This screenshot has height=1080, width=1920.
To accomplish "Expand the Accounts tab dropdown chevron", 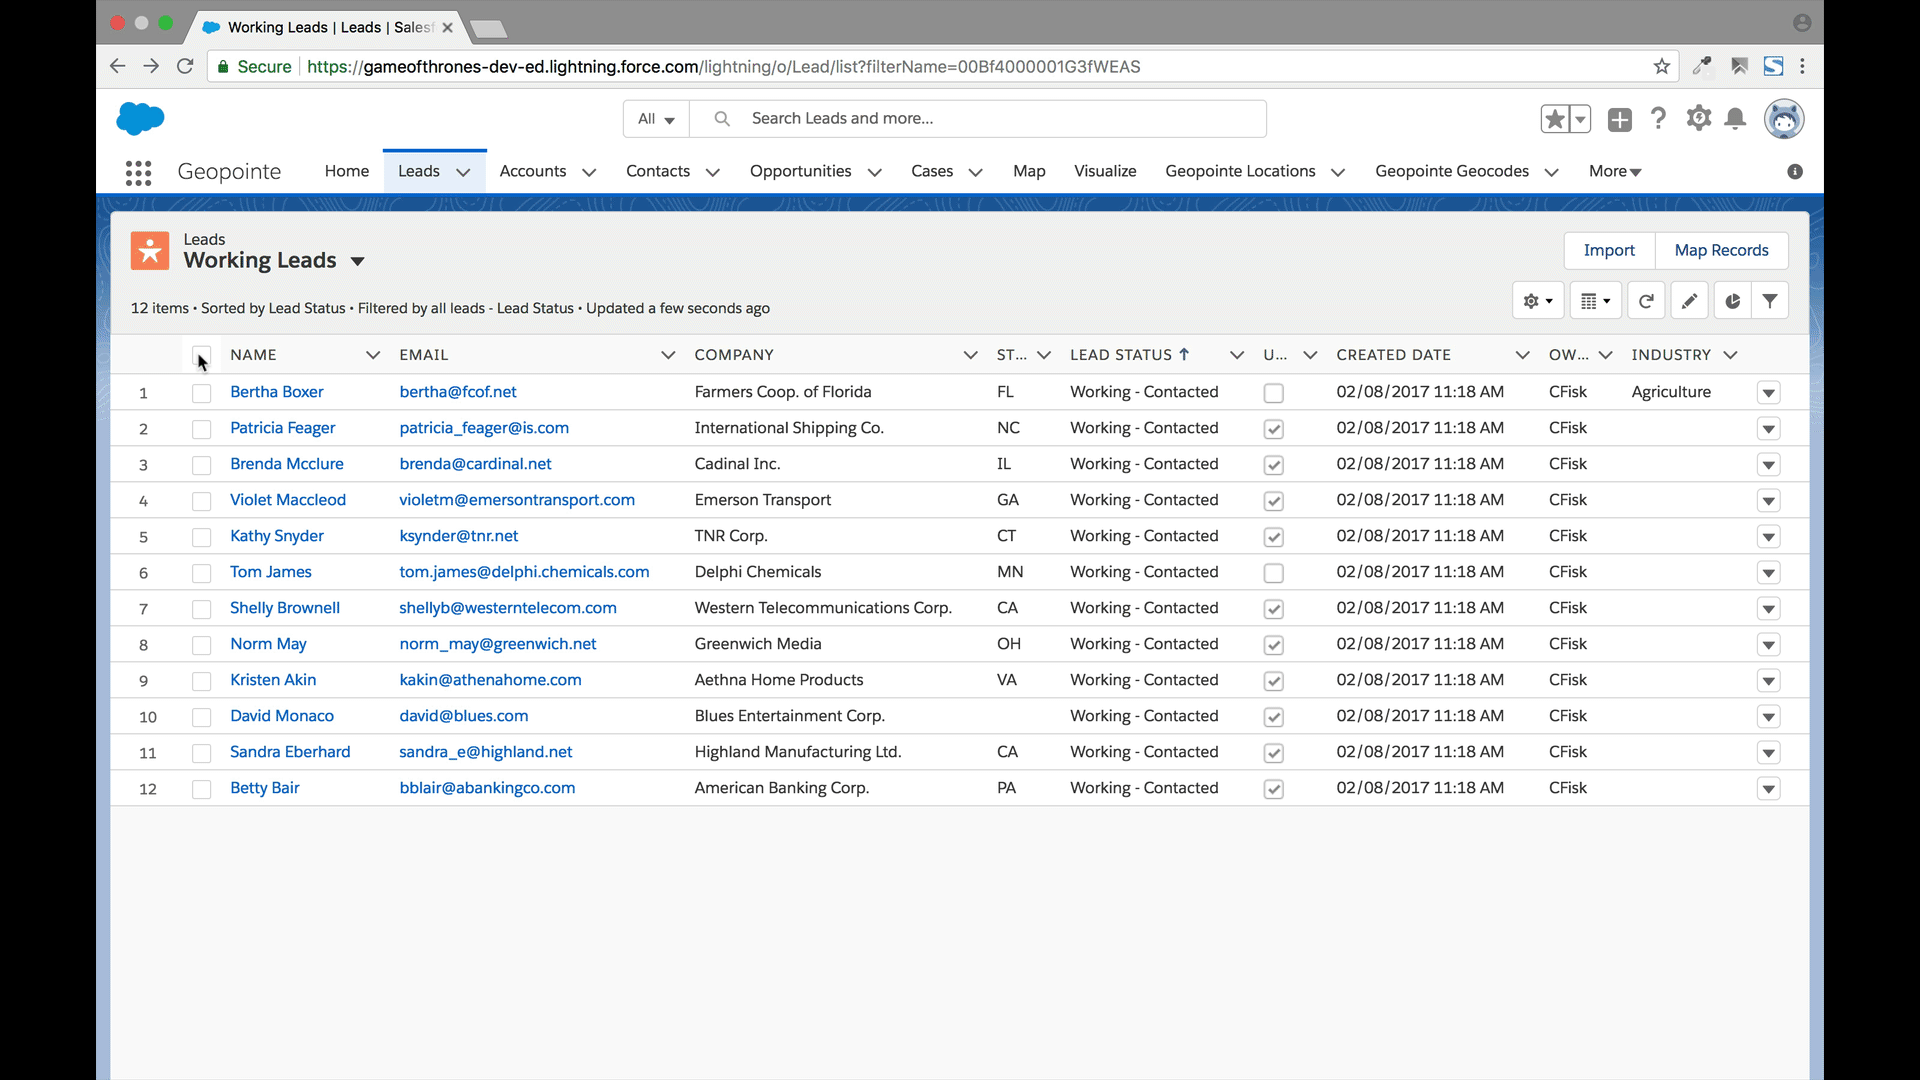I will pos(589,172).
